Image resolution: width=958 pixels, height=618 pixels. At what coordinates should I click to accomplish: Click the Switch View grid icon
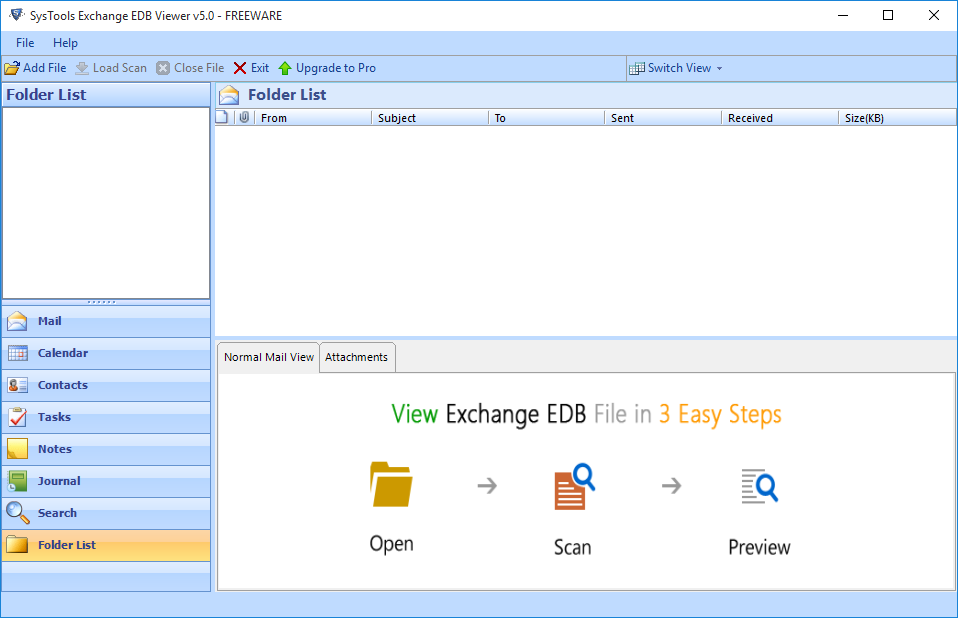tap(637, 68)
